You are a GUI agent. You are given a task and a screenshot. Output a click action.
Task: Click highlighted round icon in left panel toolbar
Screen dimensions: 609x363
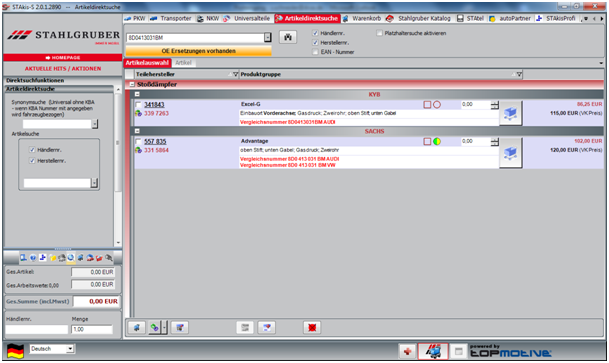[71, 257]
